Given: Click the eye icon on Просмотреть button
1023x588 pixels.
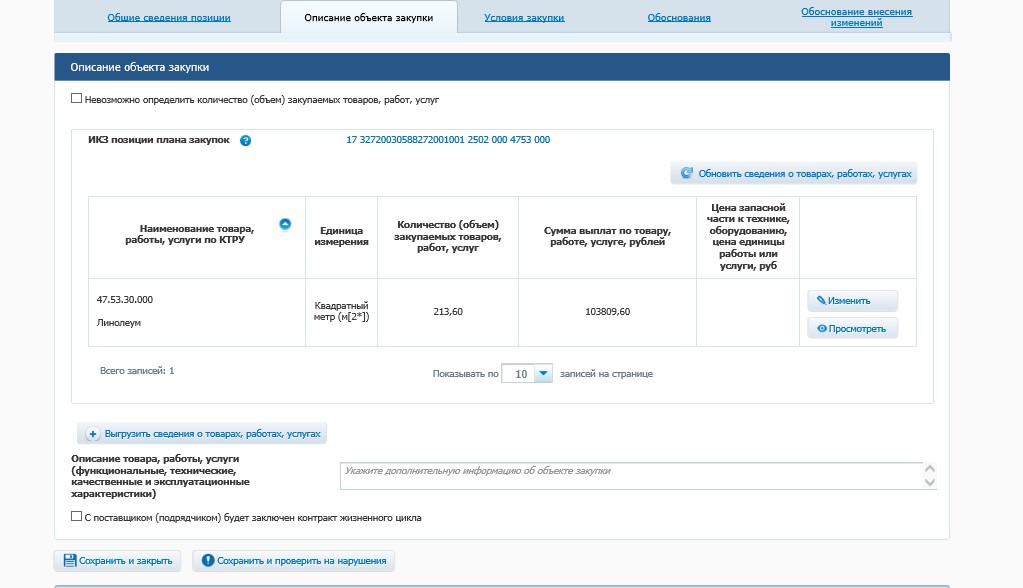Looking at the screenshot, I should coord(821,328).
